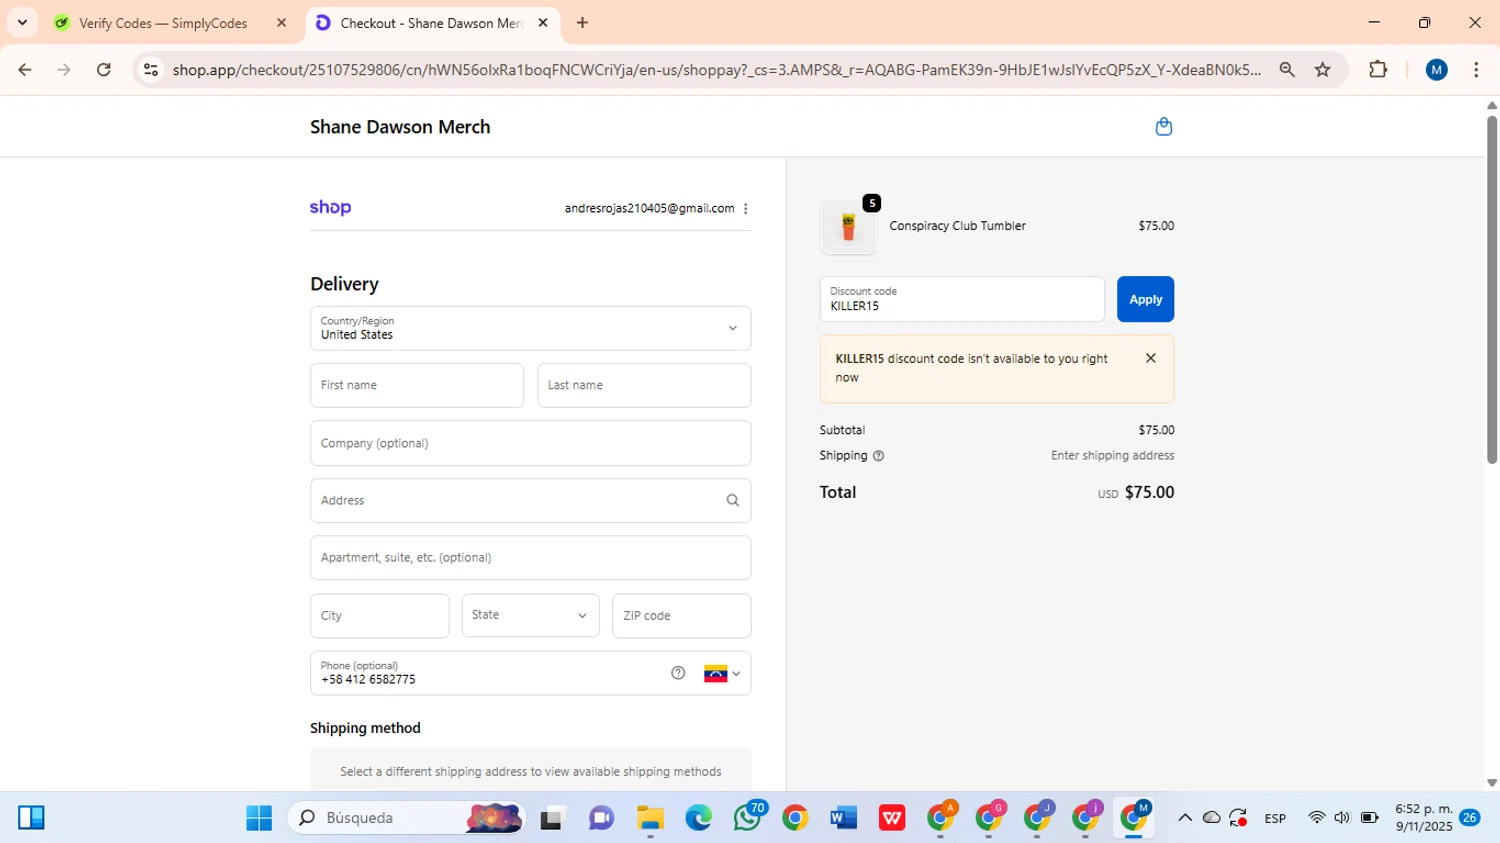Expand the Country/Region dropdown
Image resolution: width=1500 pixels, height=843 pixels.
click(x=530, y=328)
